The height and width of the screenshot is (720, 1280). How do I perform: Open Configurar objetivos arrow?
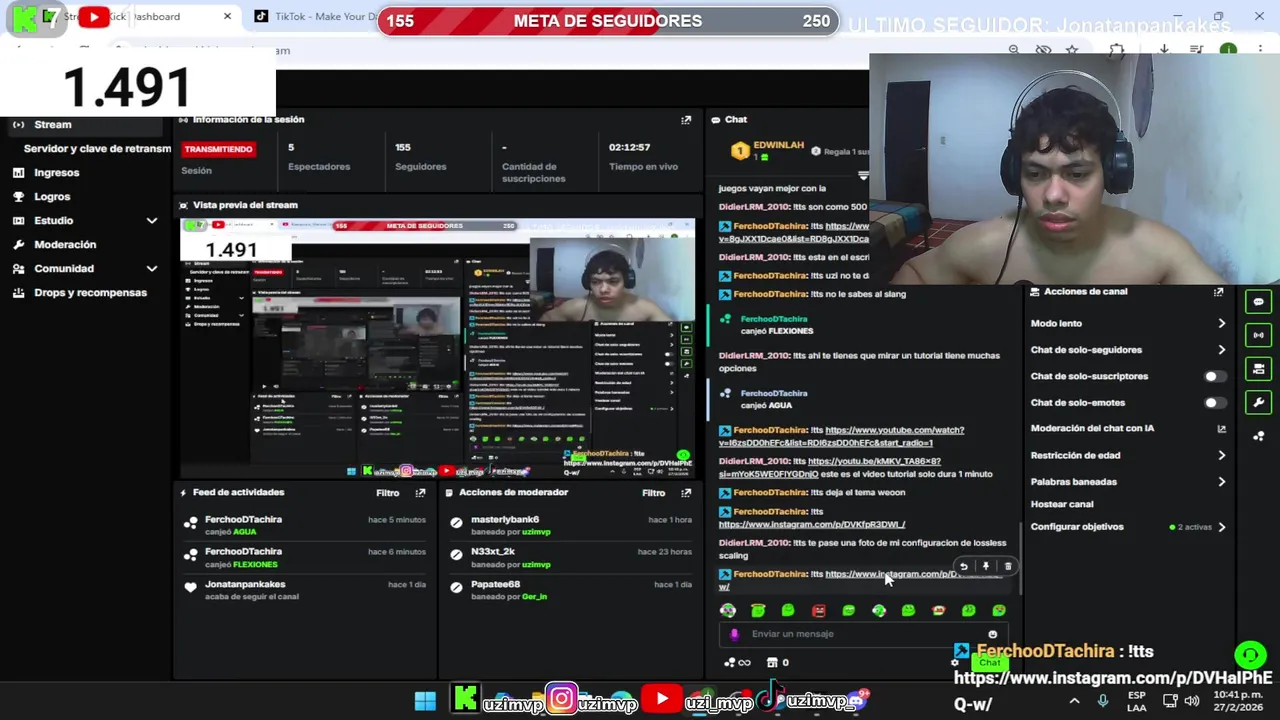1221,527
